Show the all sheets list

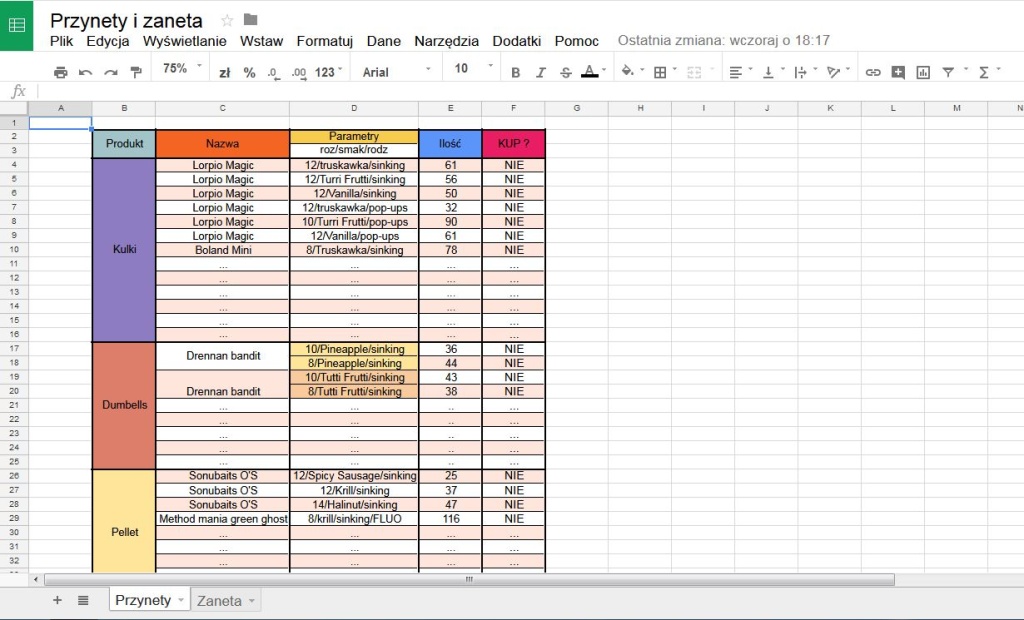pyautogui.click(x=83, y=600)
